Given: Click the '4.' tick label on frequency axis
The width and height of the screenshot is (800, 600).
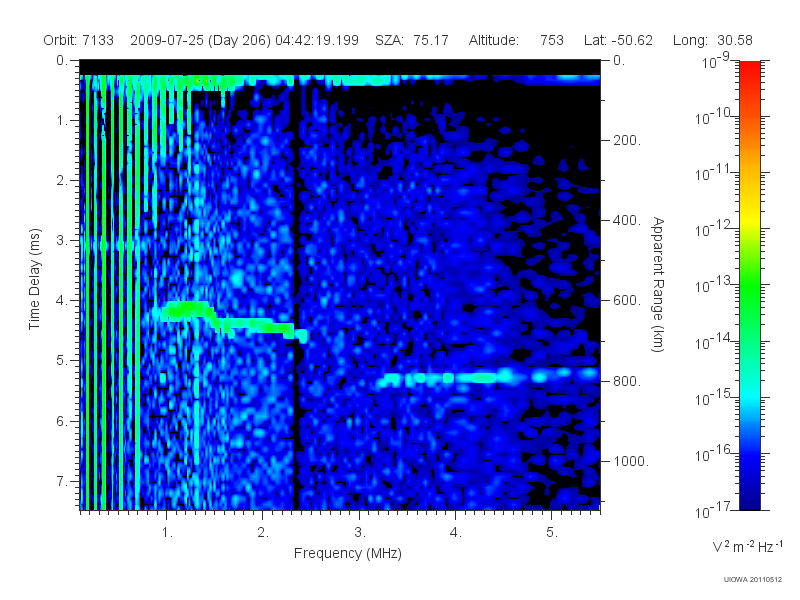Looking at the screenshot, I should (456, 533).
